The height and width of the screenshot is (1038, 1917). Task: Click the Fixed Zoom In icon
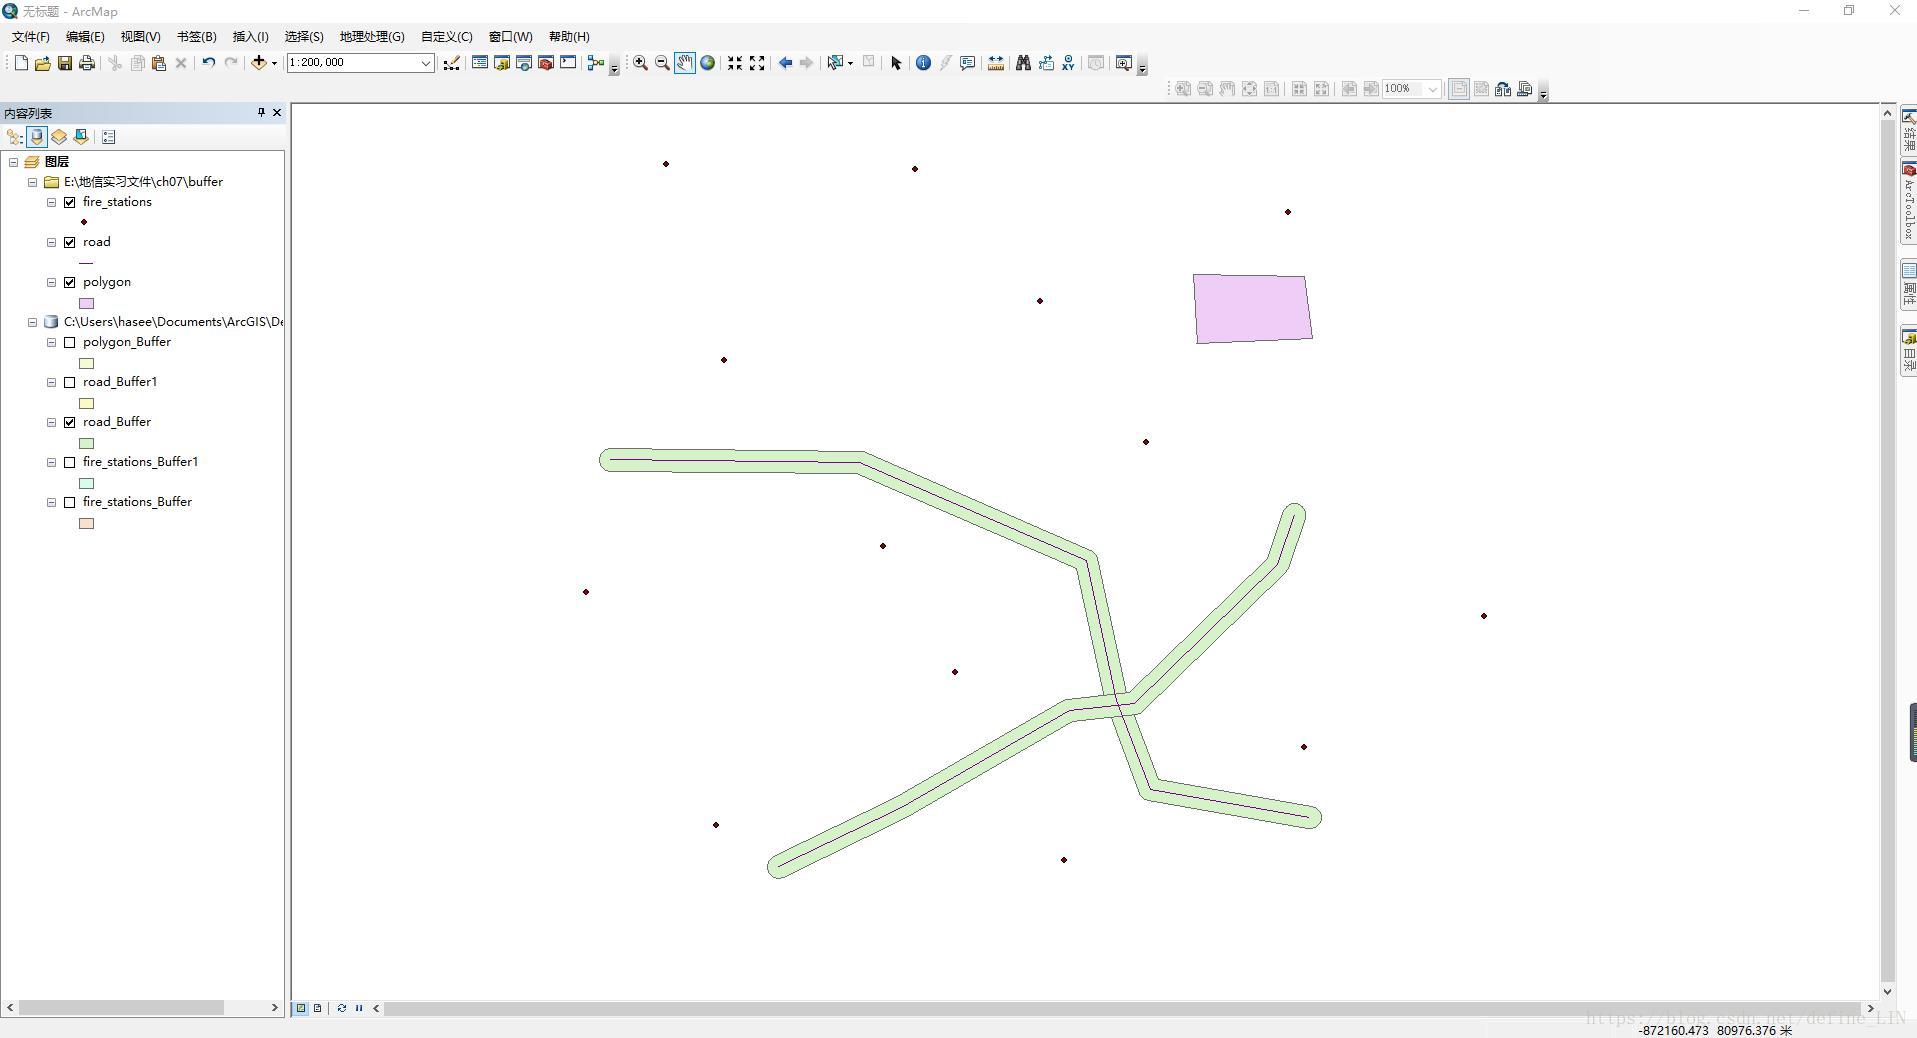tap(735, 63)
